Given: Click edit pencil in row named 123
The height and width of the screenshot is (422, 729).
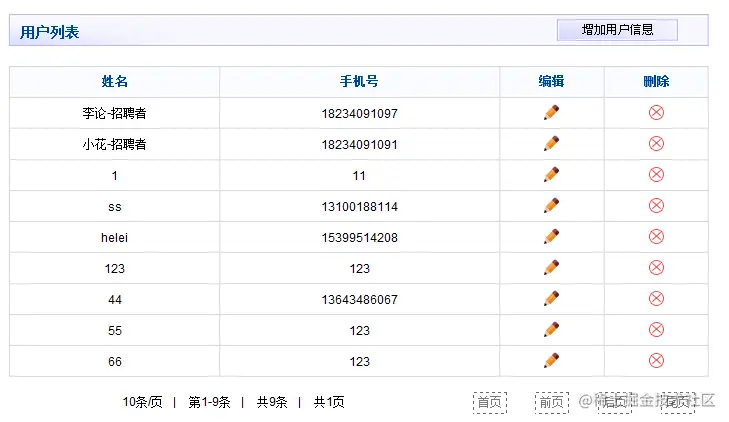Looking at the screenshot, I should (x=551, y=268).
